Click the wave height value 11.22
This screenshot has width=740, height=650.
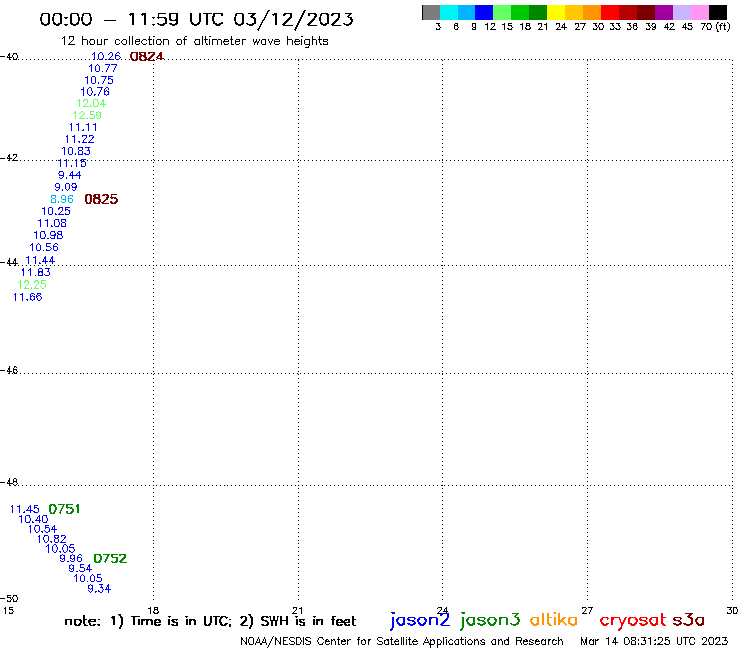tap(79, 139)
